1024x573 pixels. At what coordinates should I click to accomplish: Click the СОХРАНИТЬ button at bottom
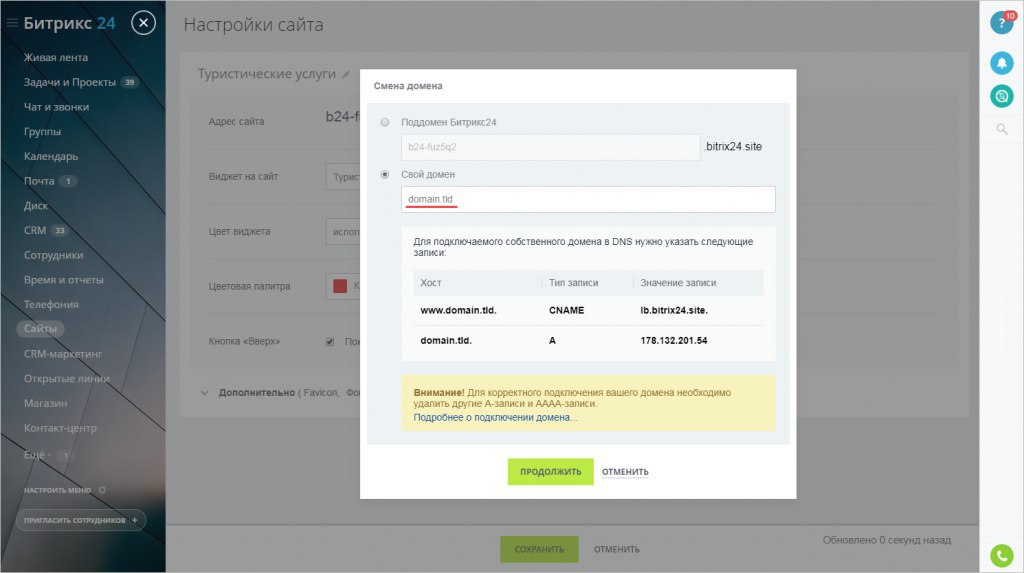tap(539, 549)
